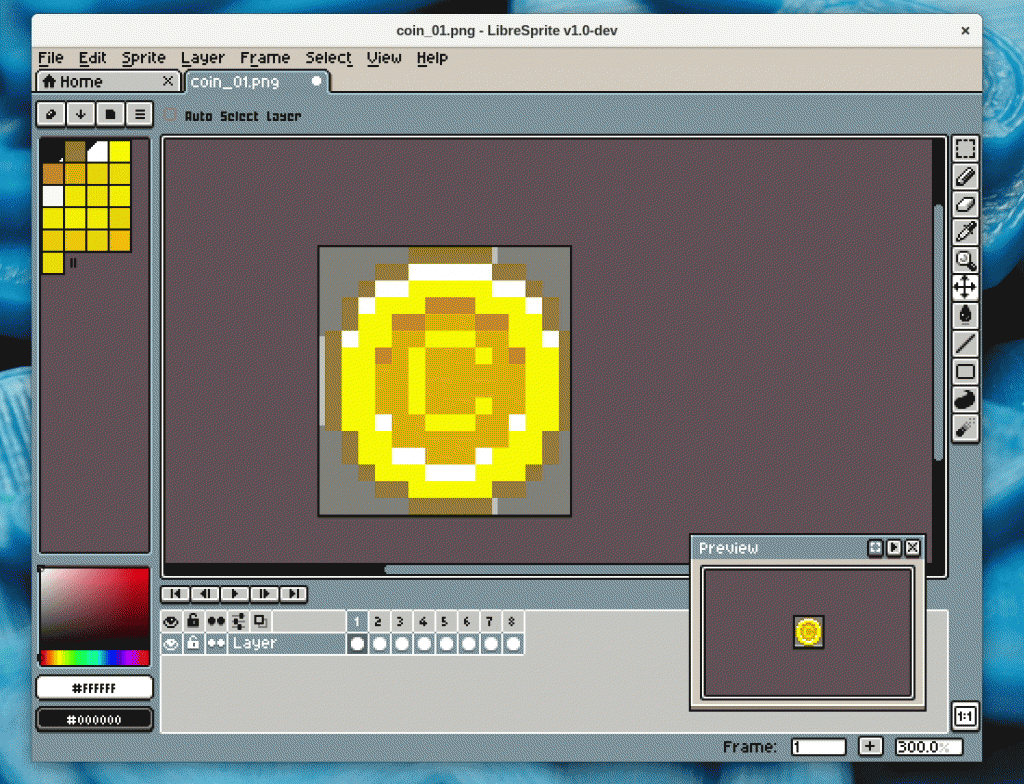Screen dimensions: 1024x784
Task: Select the Rectangular Marquee tool
Action: click(965, 148)
